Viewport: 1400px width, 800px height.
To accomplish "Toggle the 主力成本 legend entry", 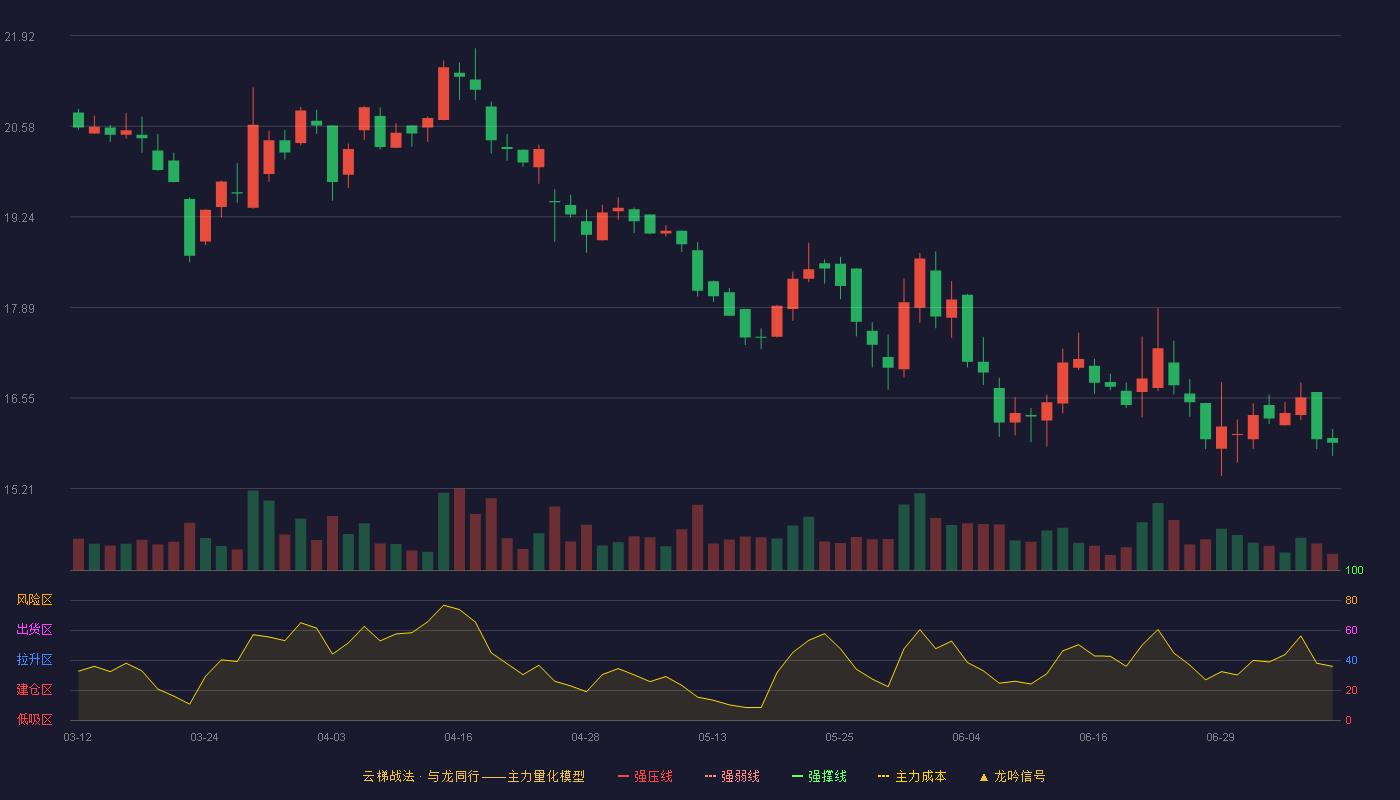I will click(912, 776).
